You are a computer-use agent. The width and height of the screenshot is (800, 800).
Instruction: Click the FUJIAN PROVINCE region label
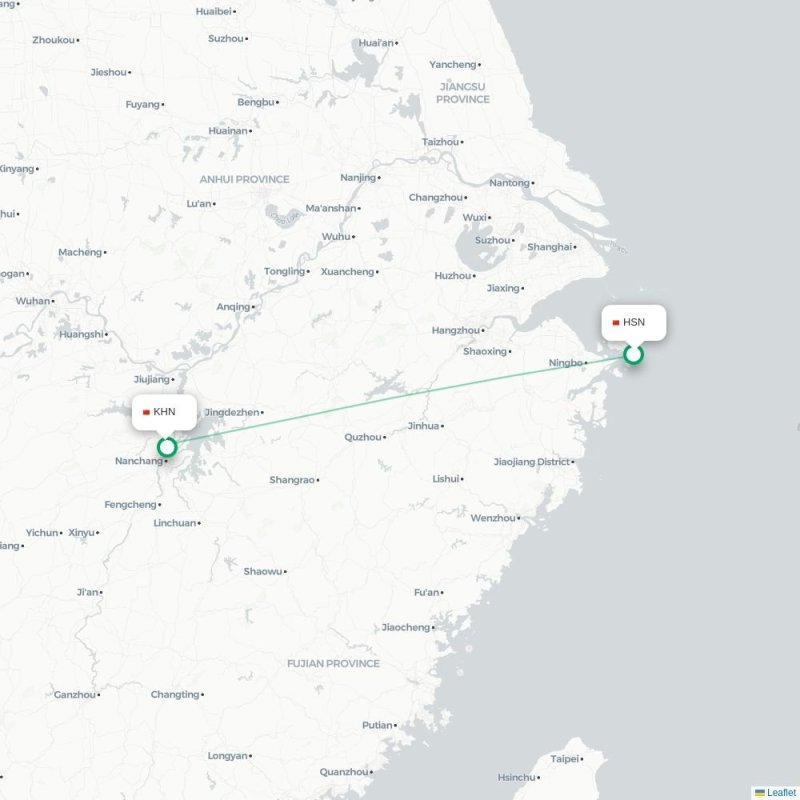click(333, 663)
